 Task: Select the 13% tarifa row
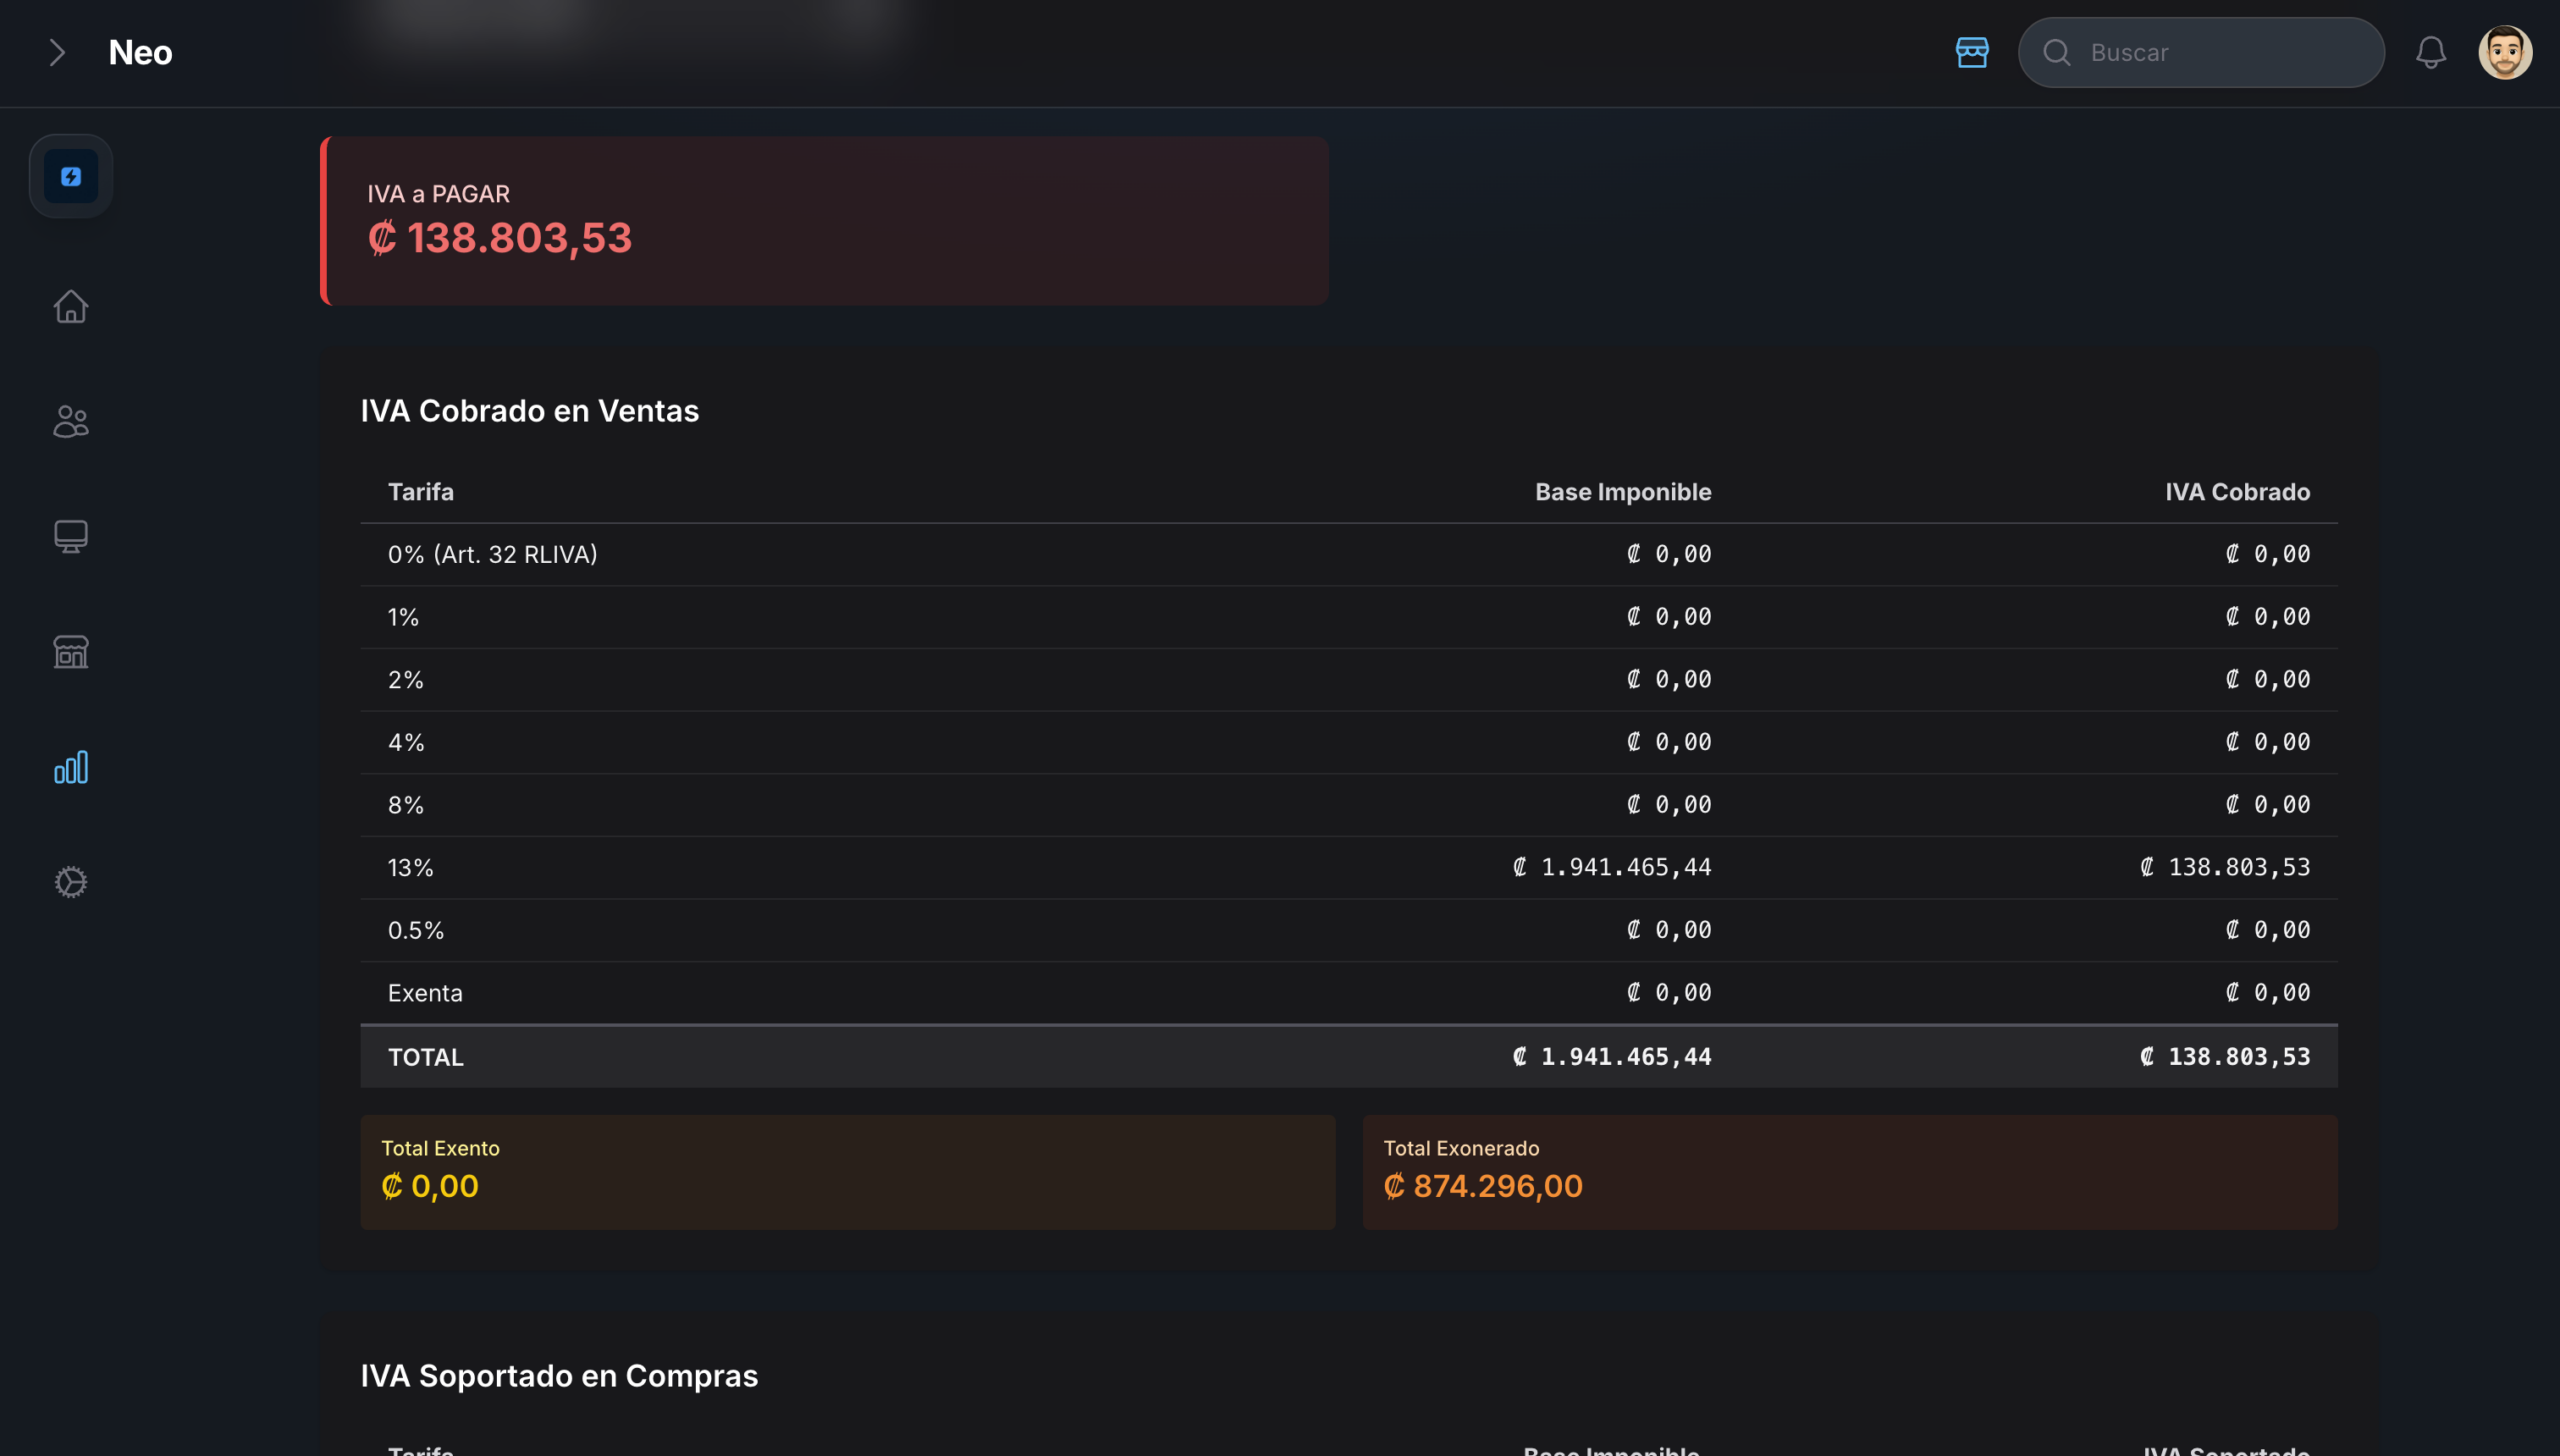click(x=1348, y=867)
